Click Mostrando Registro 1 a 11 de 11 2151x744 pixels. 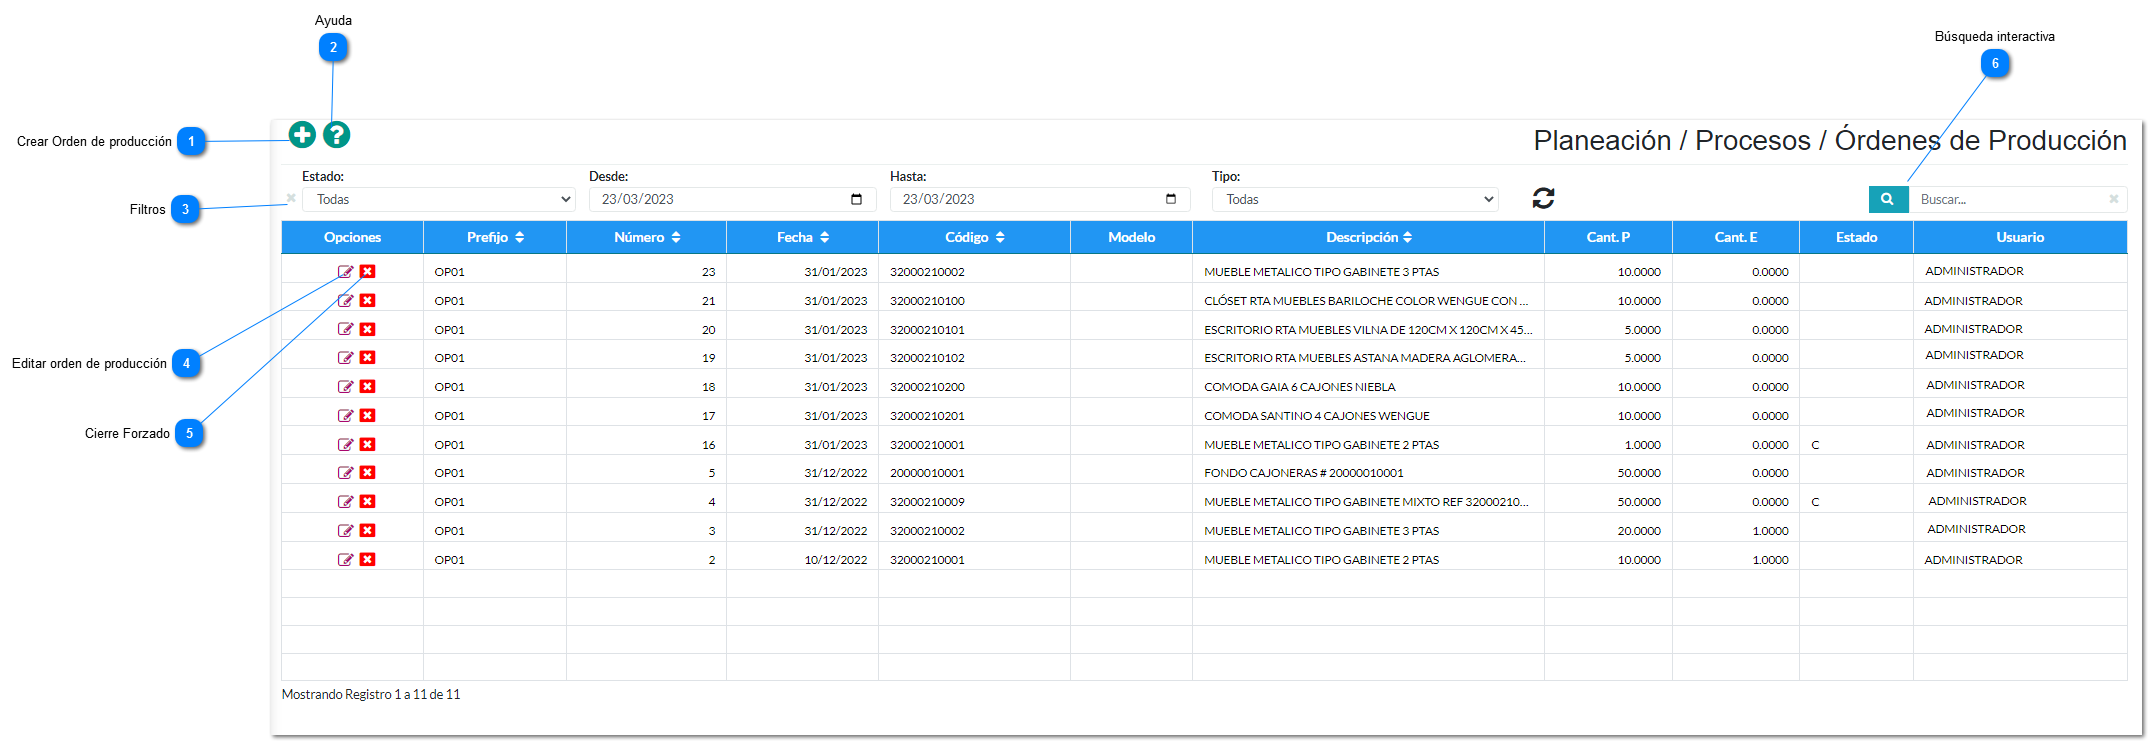tap(371, 694)
